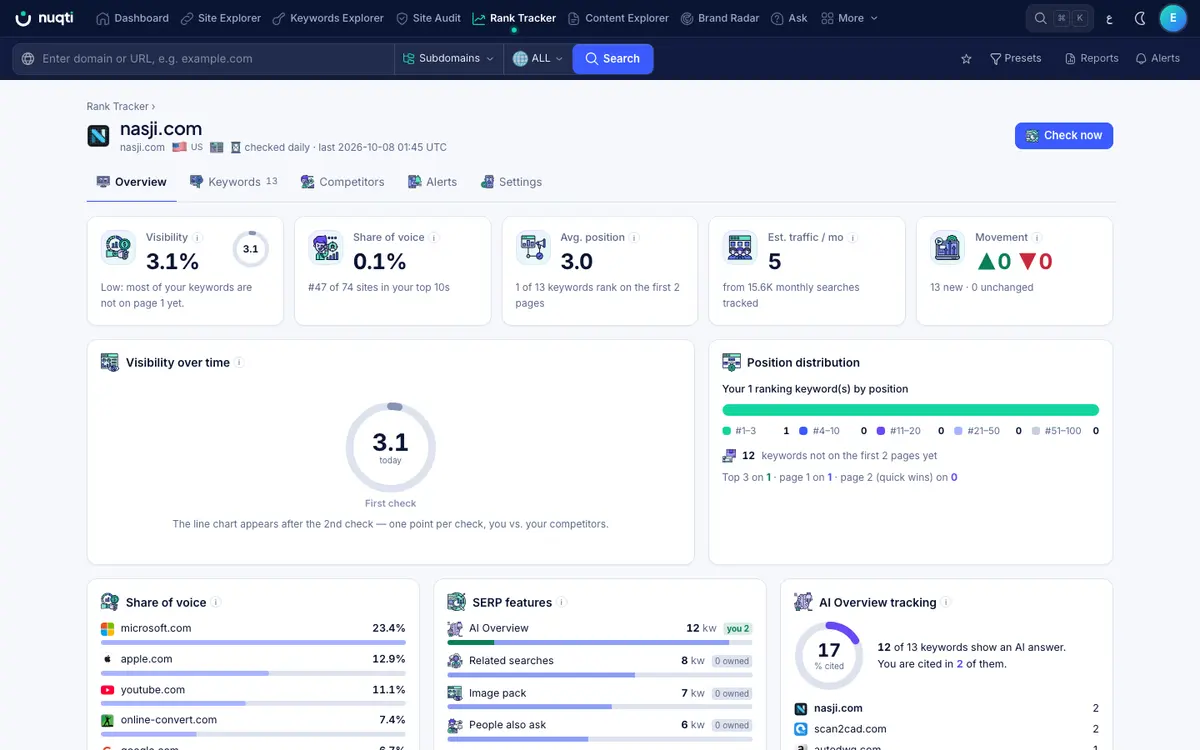1200x750 pixels.
Task: Click the info icon beside Share of voice card
Action: click(434, 238)
